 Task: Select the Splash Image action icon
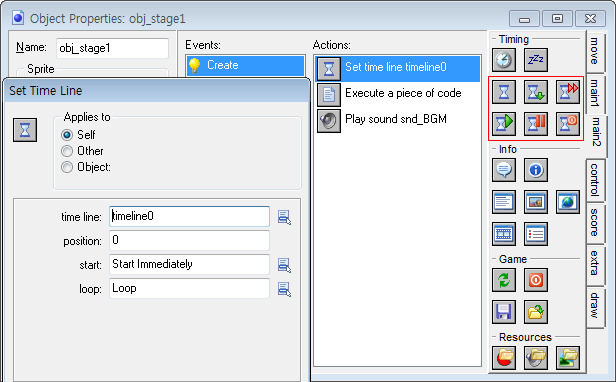[x=536, y=202]
